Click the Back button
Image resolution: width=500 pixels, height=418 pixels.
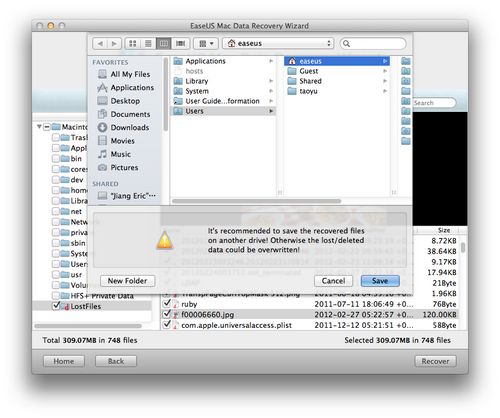[116, 361]
